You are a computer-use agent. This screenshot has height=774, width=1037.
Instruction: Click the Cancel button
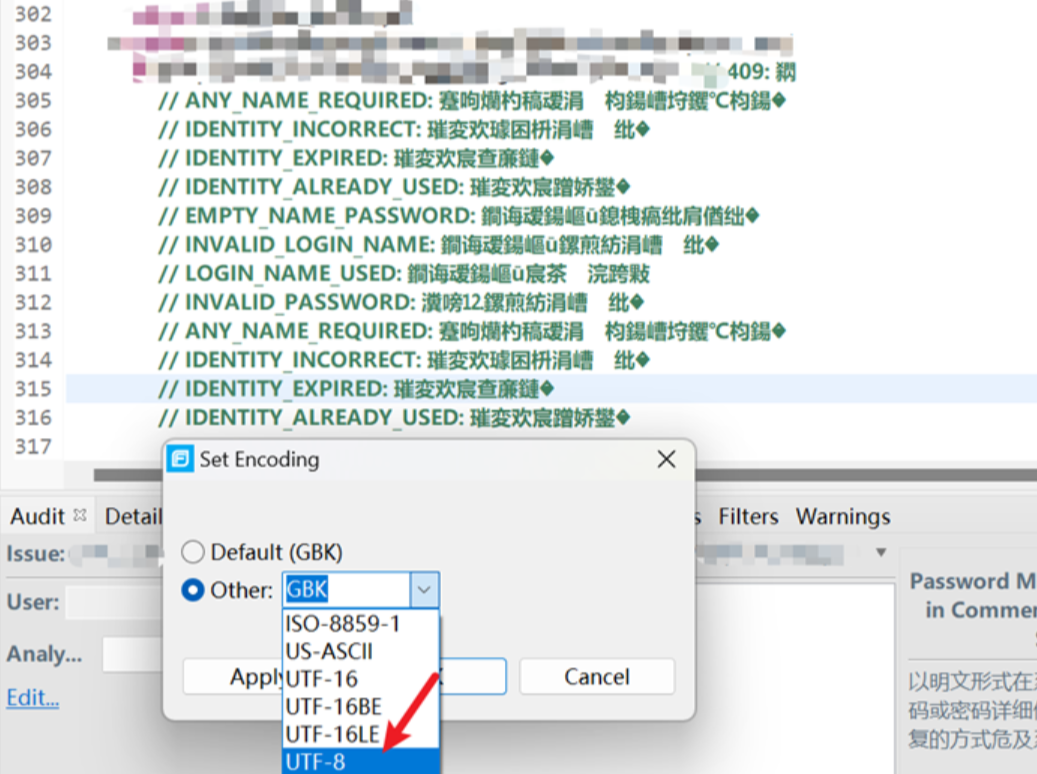click(x=597, y=676)
